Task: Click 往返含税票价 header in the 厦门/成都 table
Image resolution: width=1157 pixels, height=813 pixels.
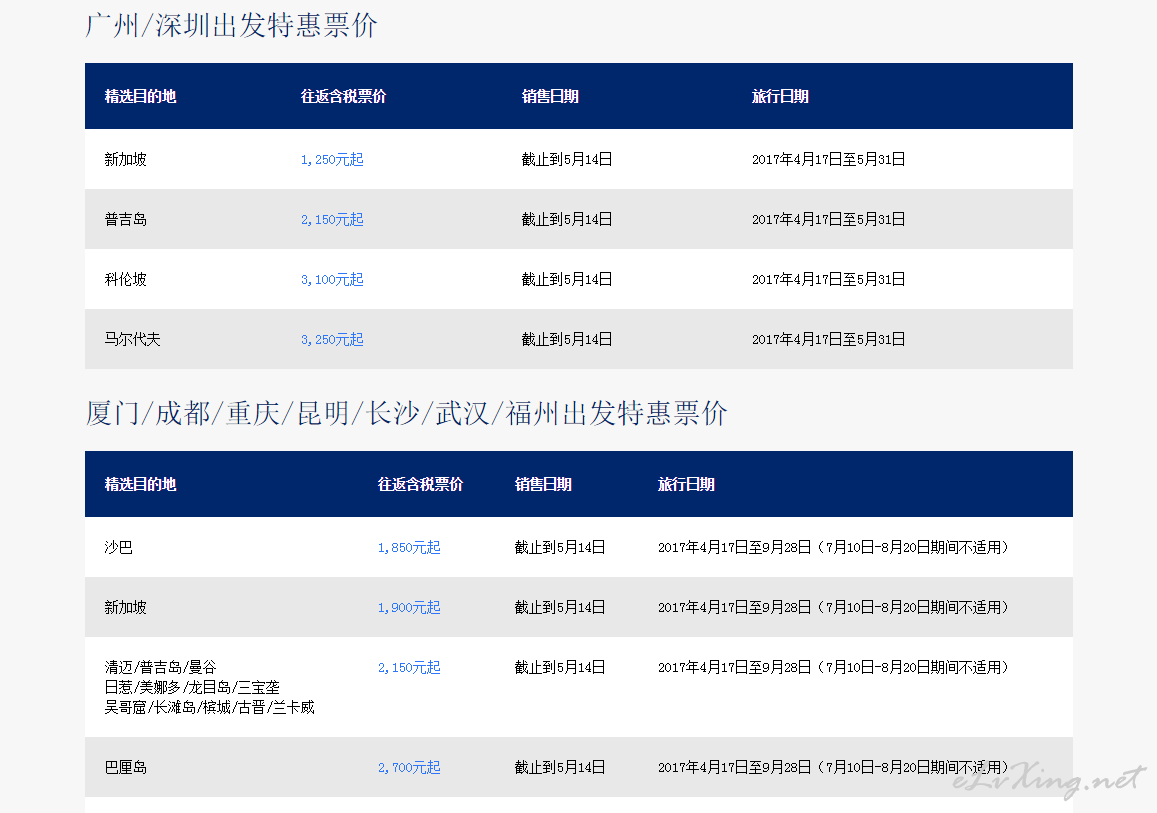Action: 421,484
